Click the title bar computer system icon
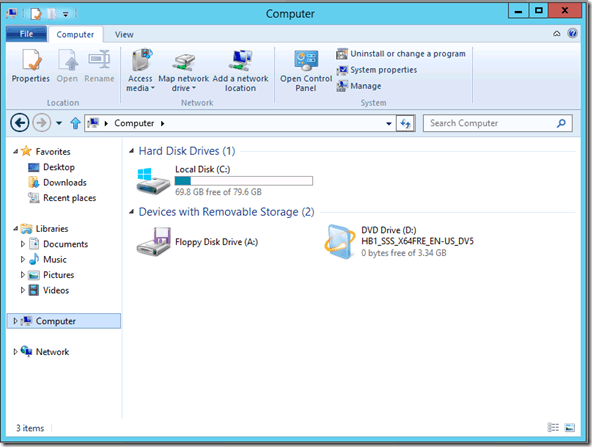This screenshot has height=447, width=592. (x=12, y=14)
